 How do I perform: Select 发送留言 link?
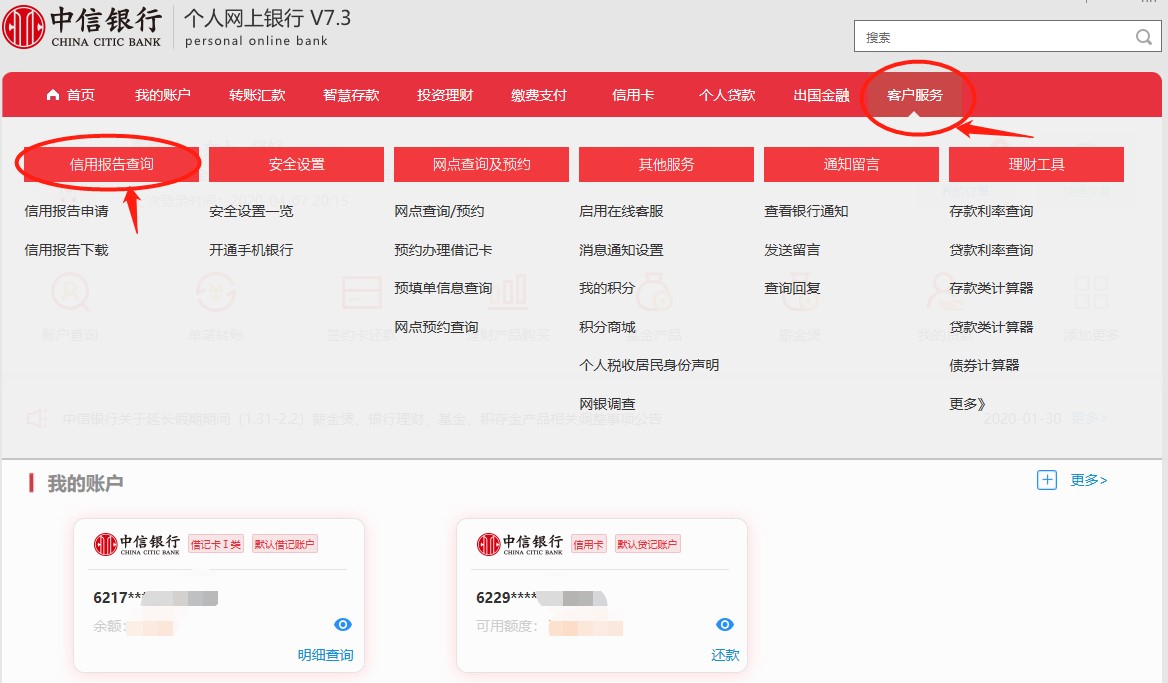792,250
